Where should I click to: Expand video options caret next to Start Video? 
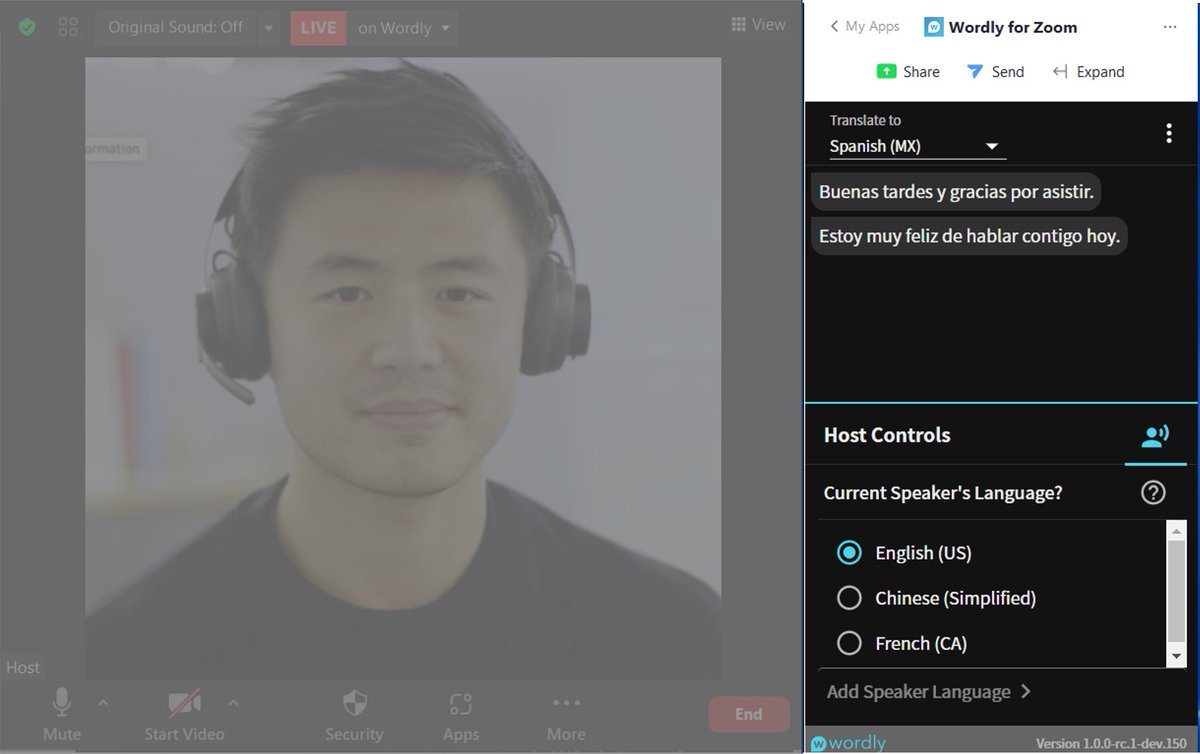233,702
